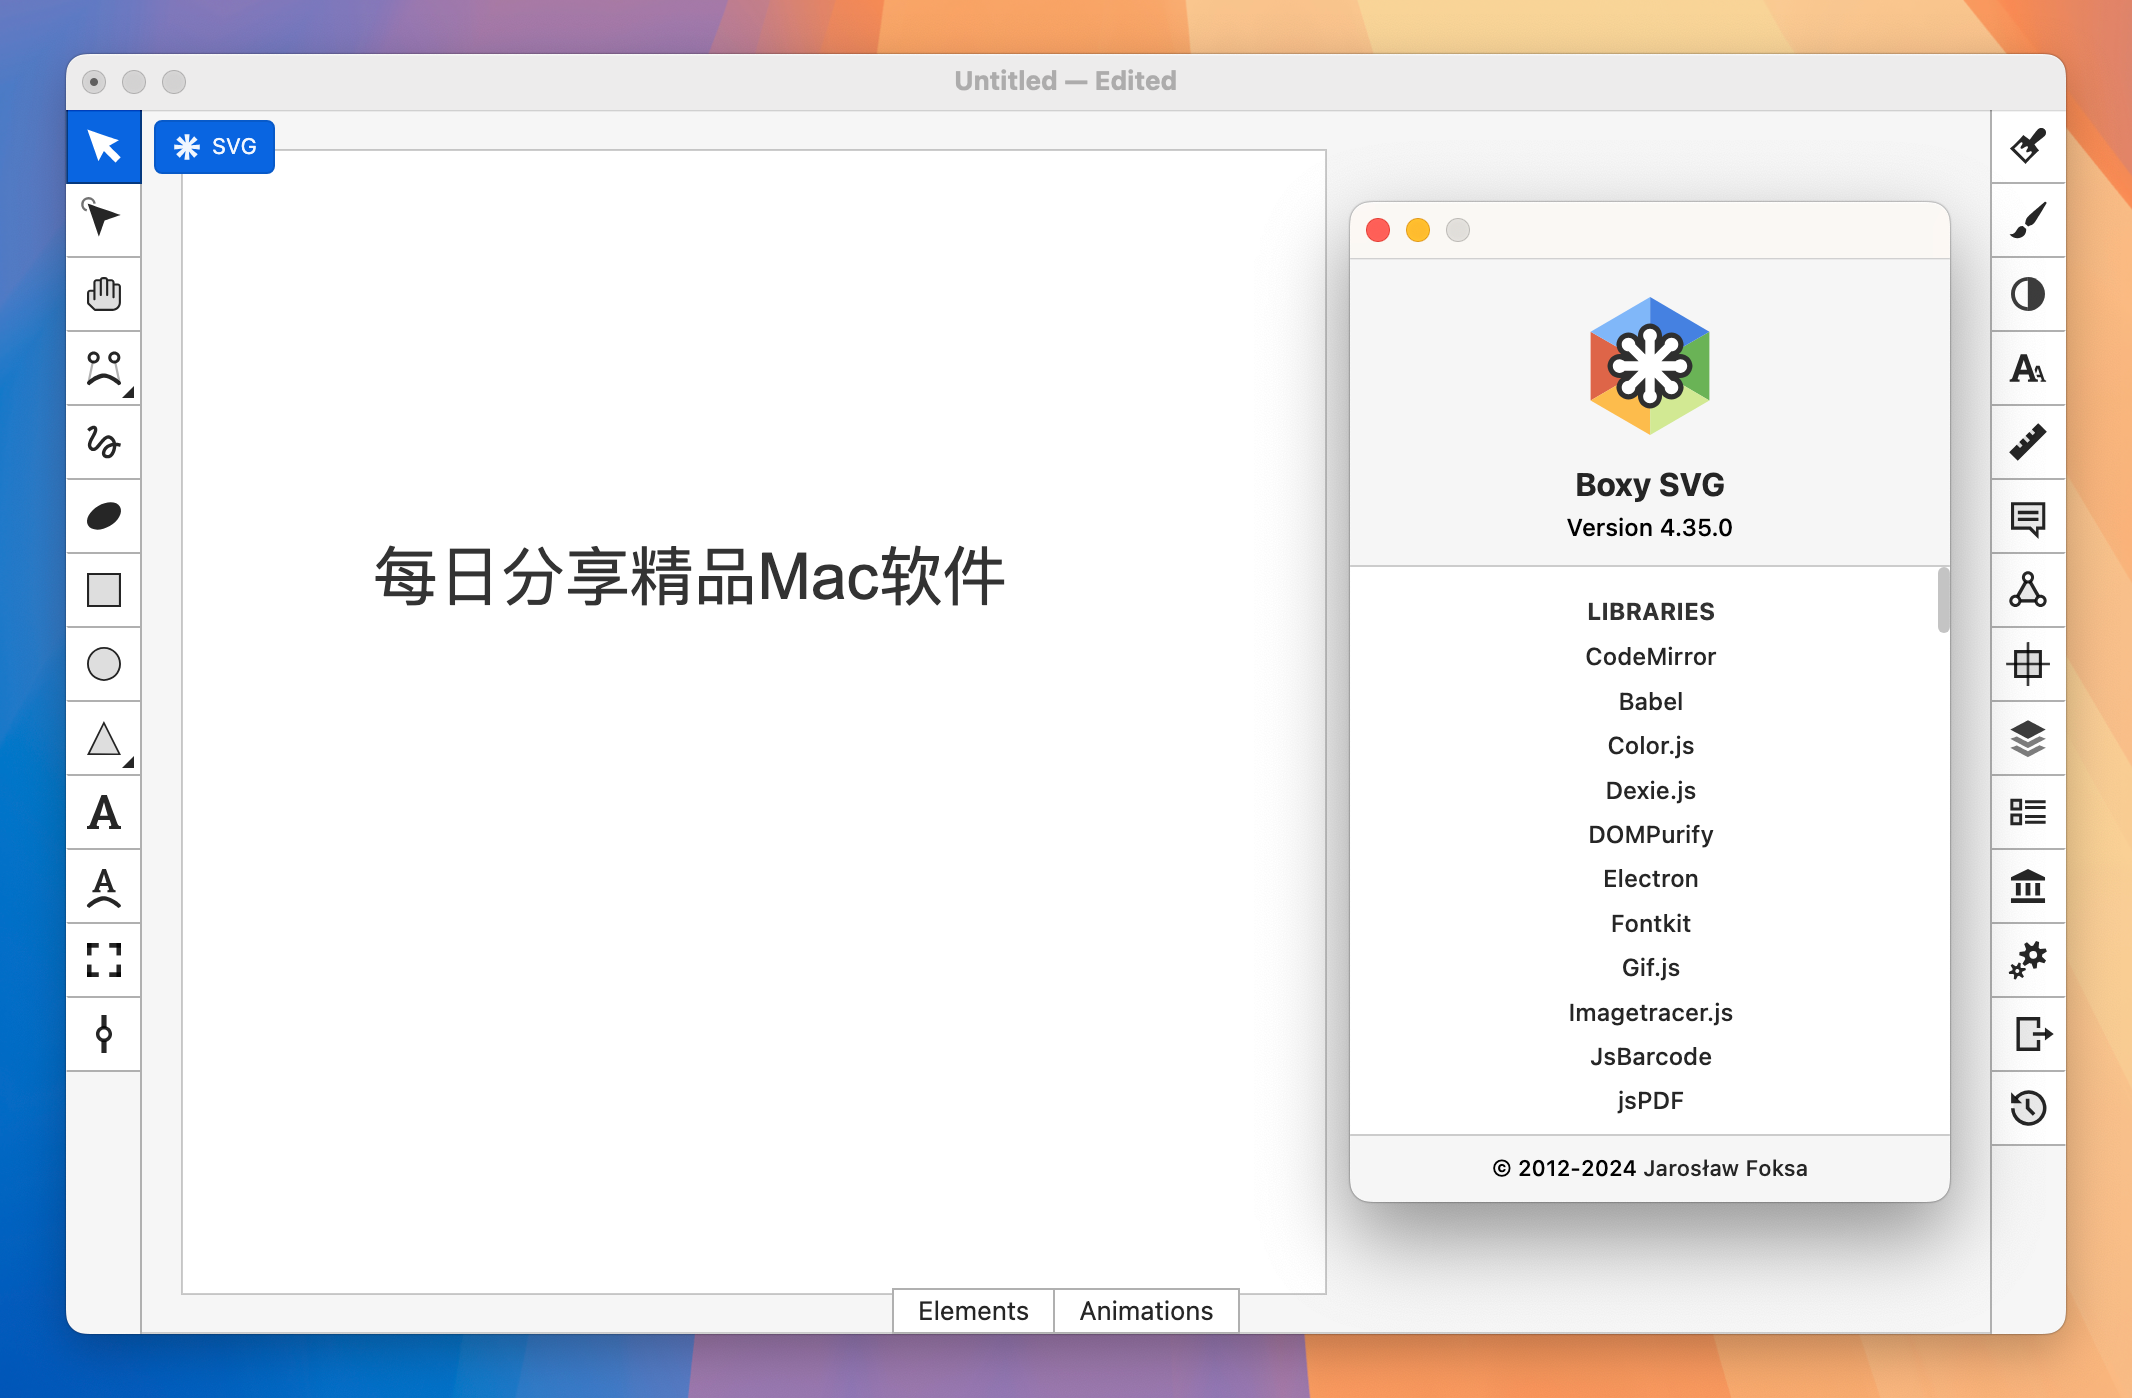This screenshot has width=2132, height=1398.
Task: Click the SVG root element button
Action: pos(214,147)
